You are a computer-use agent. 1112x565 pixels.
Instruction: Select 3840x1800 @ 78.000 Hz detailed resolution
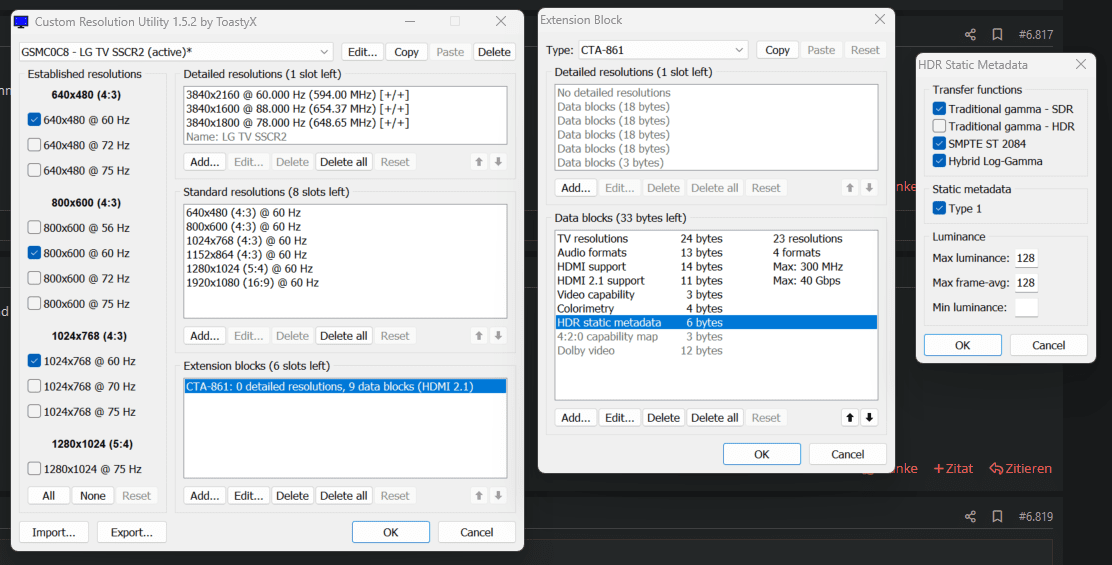point(345,123)
